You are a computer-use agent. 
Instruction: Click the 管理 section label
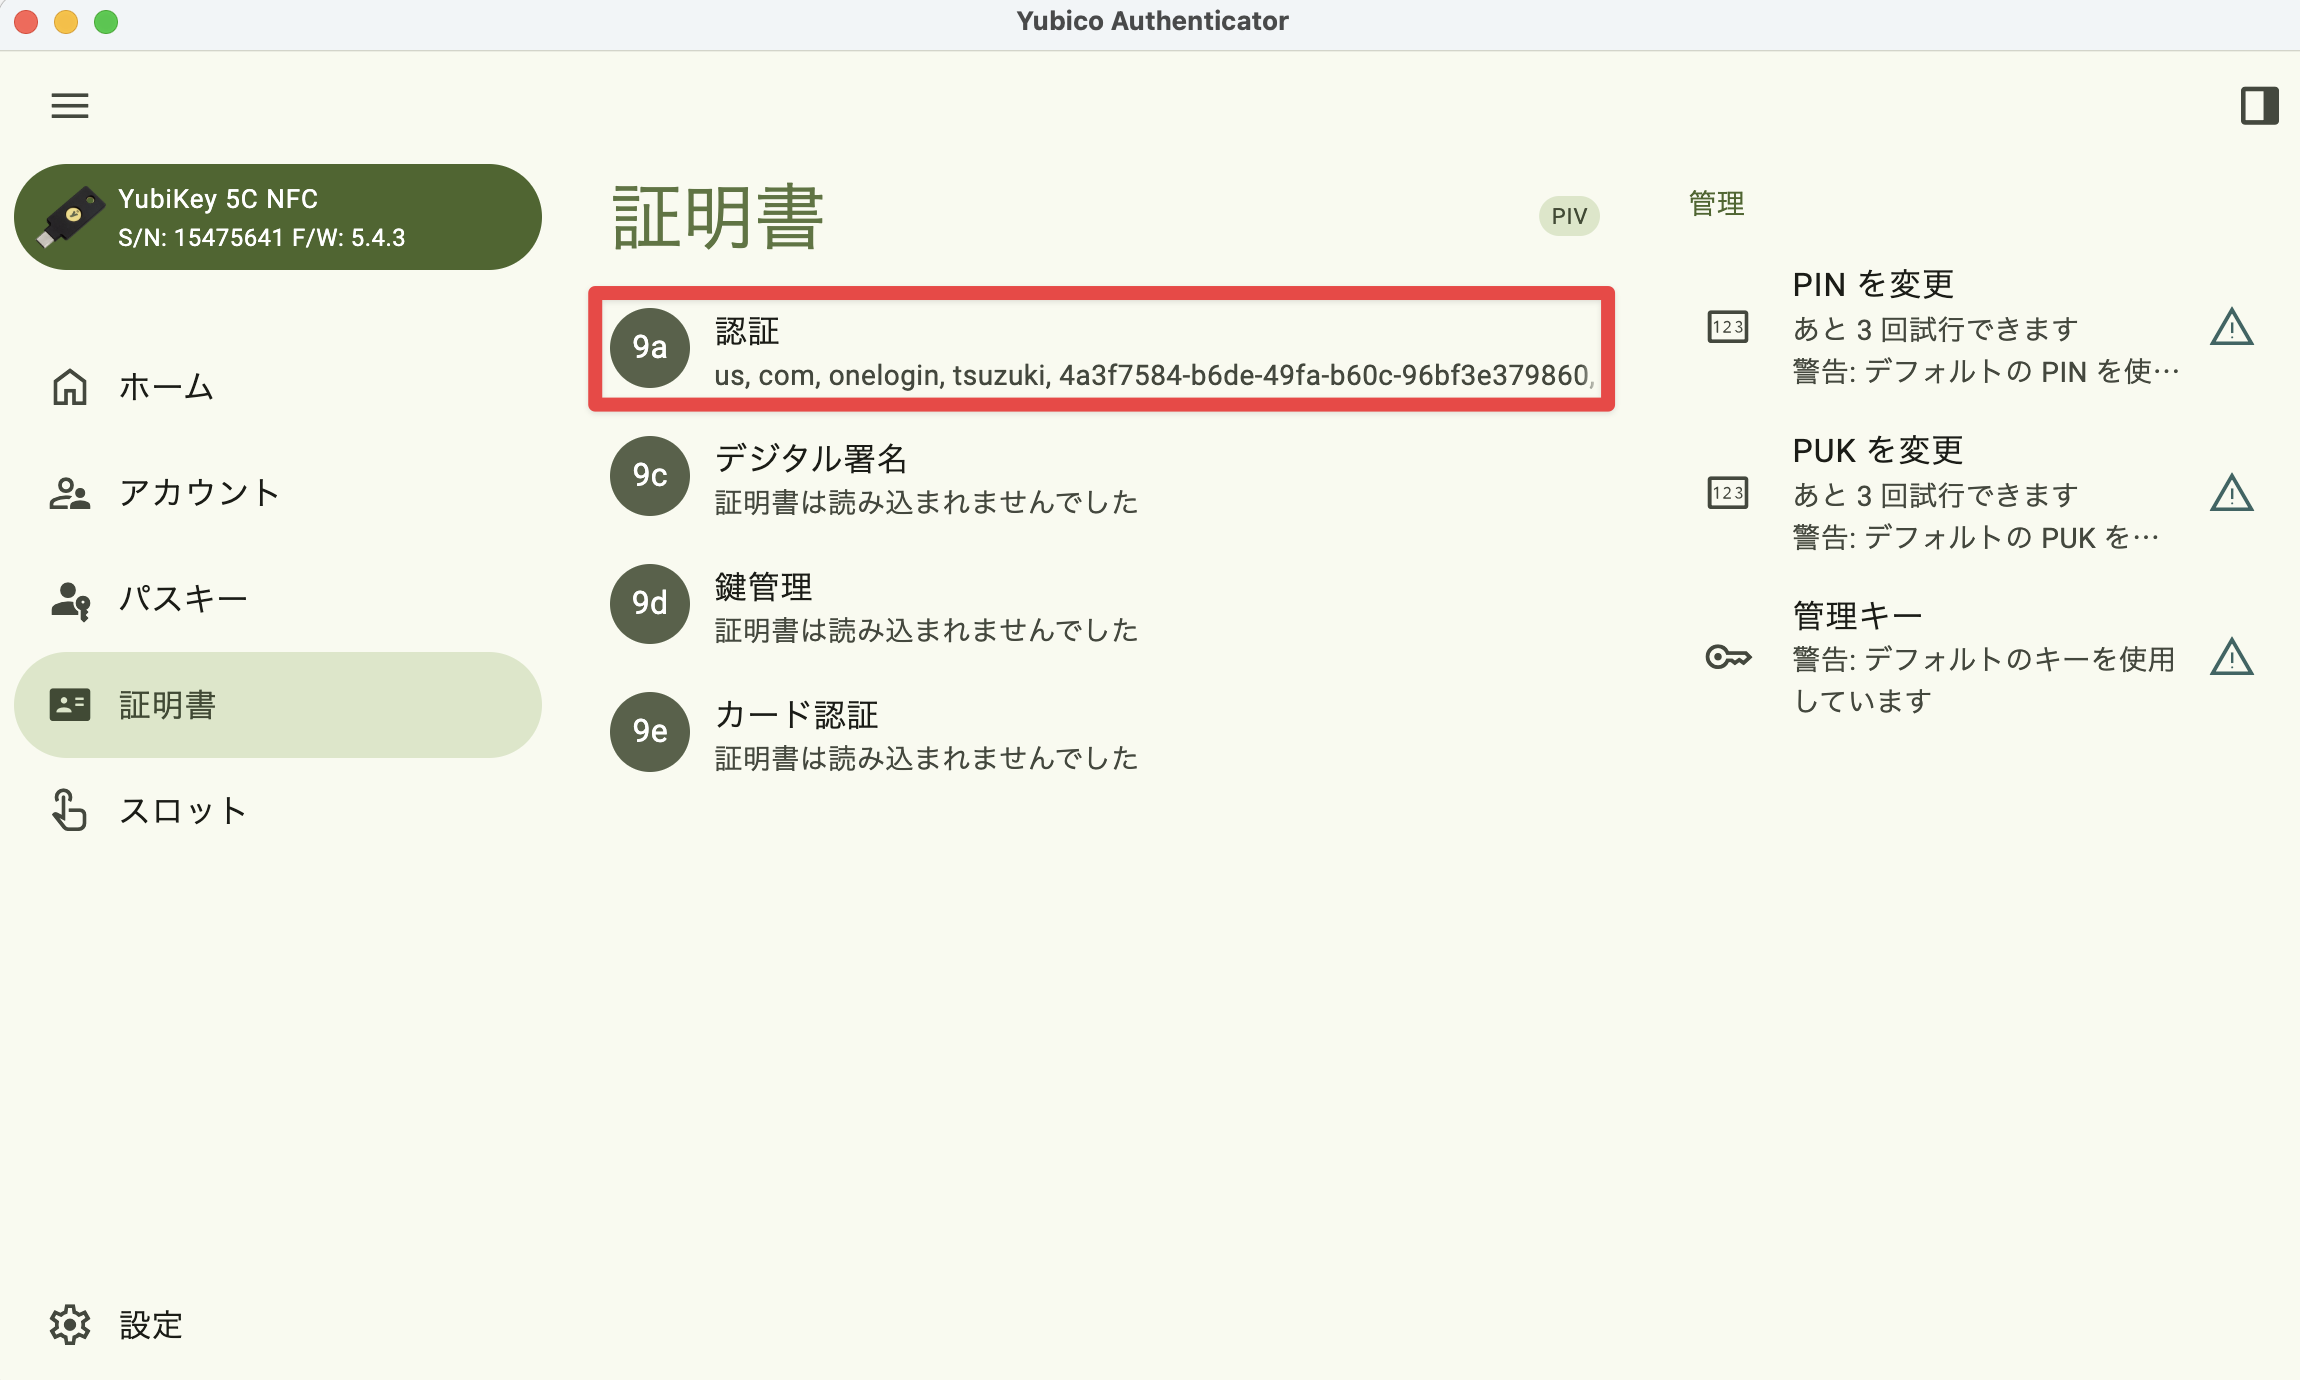point(1716,203)
